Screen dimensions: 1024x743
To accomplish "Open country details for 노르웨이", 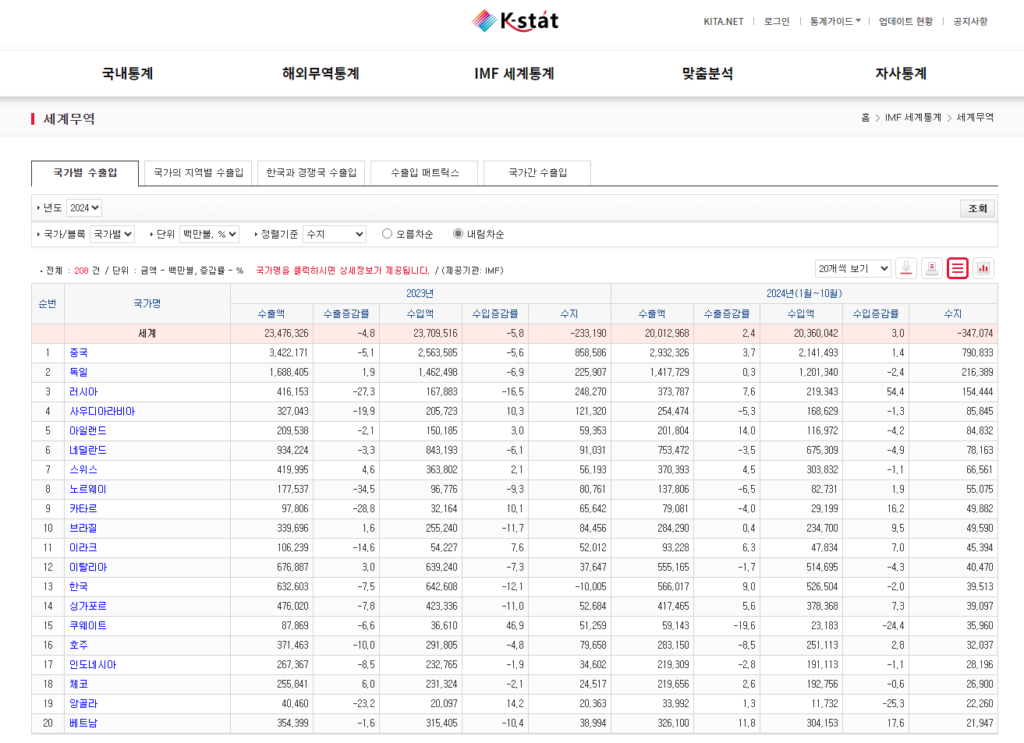I will pyautogui.click(x=88, y=489).
